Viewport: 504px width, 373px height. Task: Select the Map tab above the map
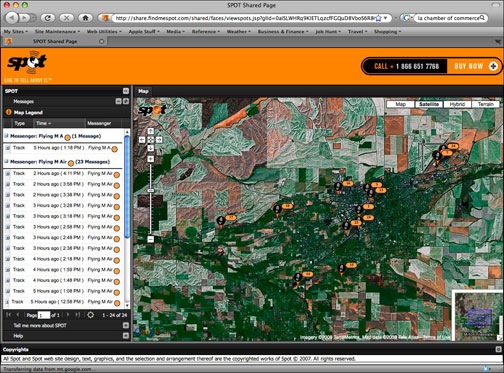pyautogui.click(x=143, y=91)
